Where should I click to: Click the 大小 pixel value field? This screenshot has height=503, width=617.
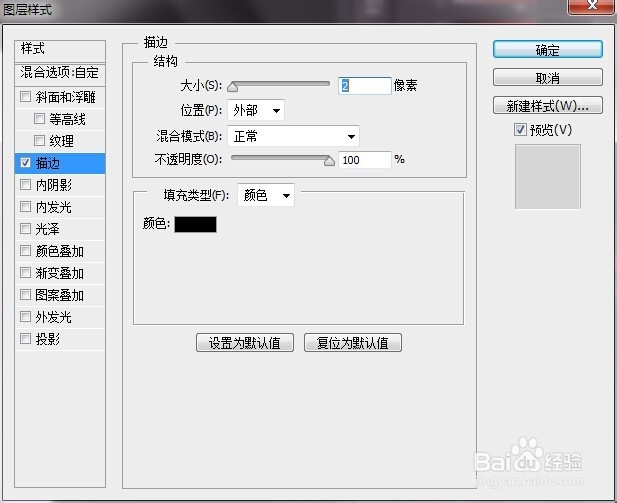[x=365, y=86]
